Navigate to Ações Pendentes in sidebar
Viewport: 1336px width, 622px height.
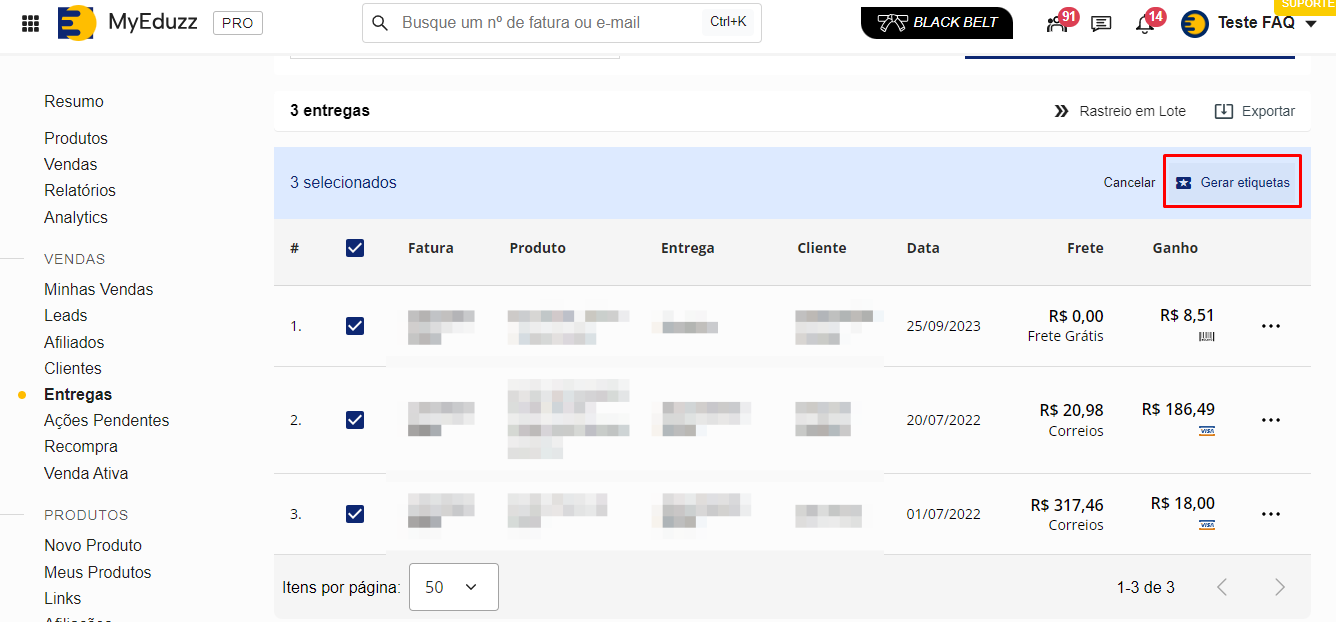tap(107, 420)
